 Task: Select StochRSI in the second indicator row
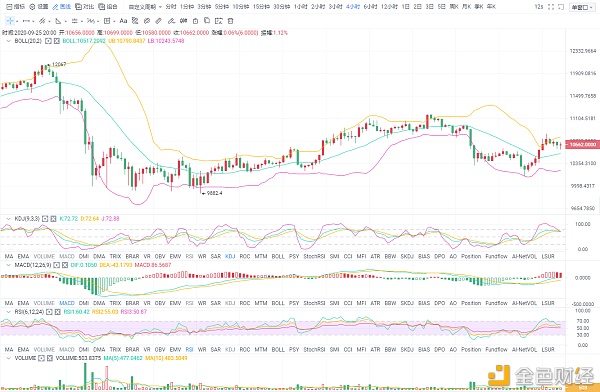(314, 303)
